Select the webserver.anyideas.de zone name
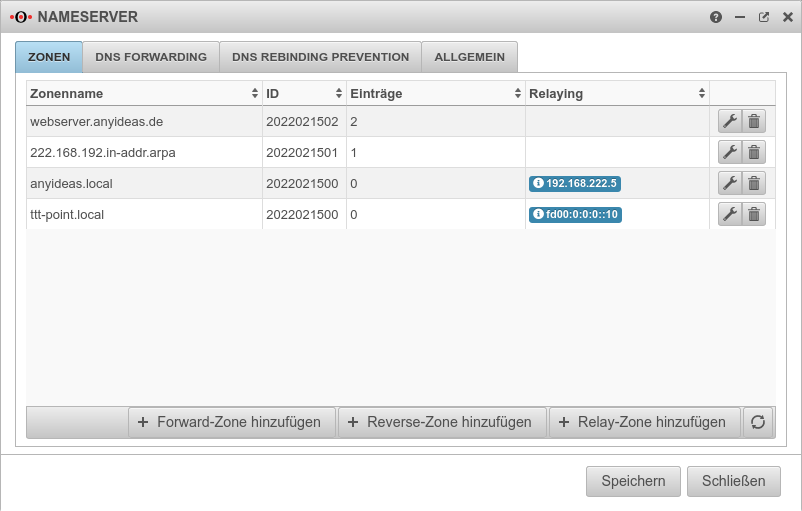 (x=97, y=122)
